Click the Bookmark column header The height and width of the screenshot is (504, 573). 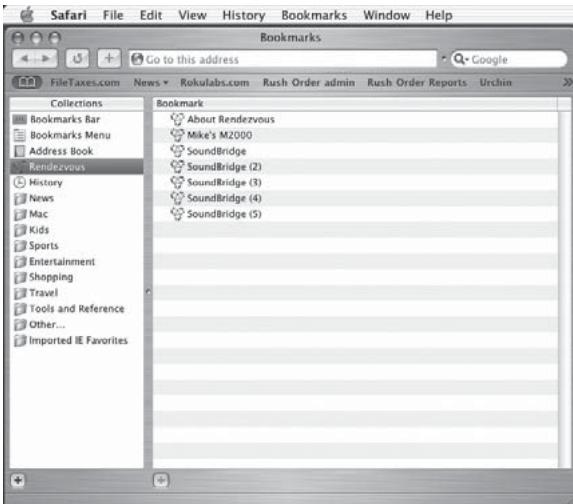(x=355, y=103)
